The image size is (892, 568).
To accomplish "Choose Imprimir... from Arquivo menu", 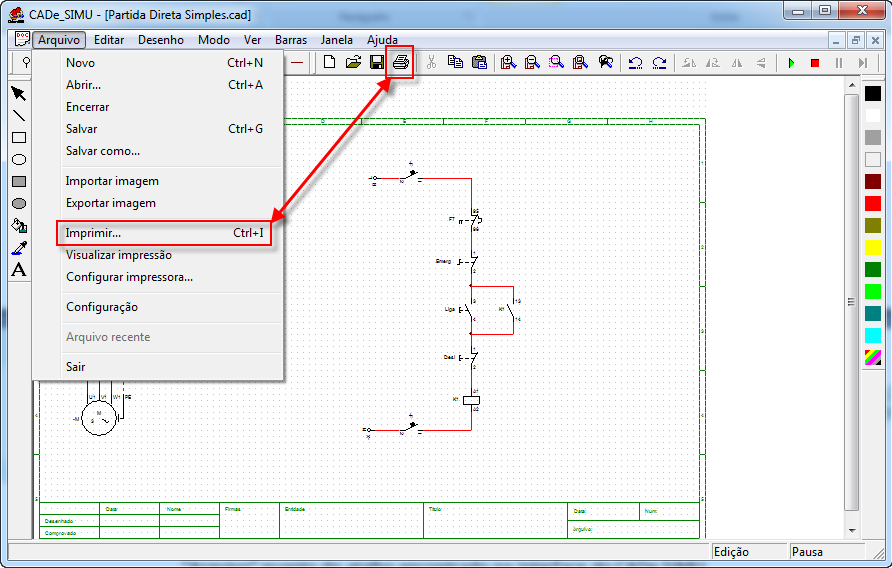I will (93, 233).
